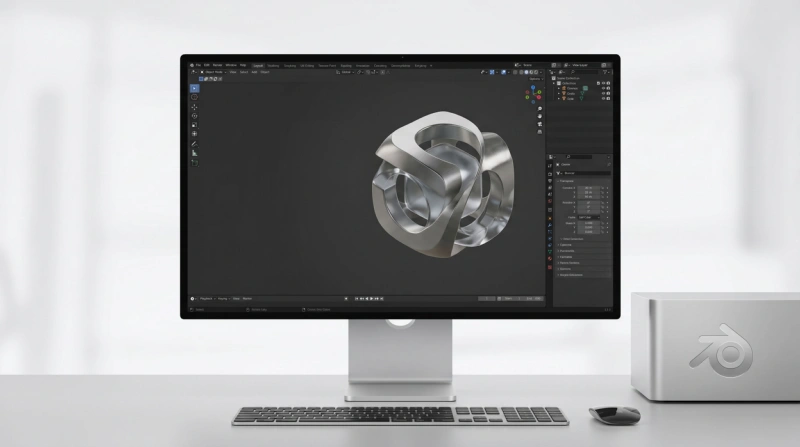Disable Collection in renders camera icon
The image size is (800, 447).
[608, 83]
